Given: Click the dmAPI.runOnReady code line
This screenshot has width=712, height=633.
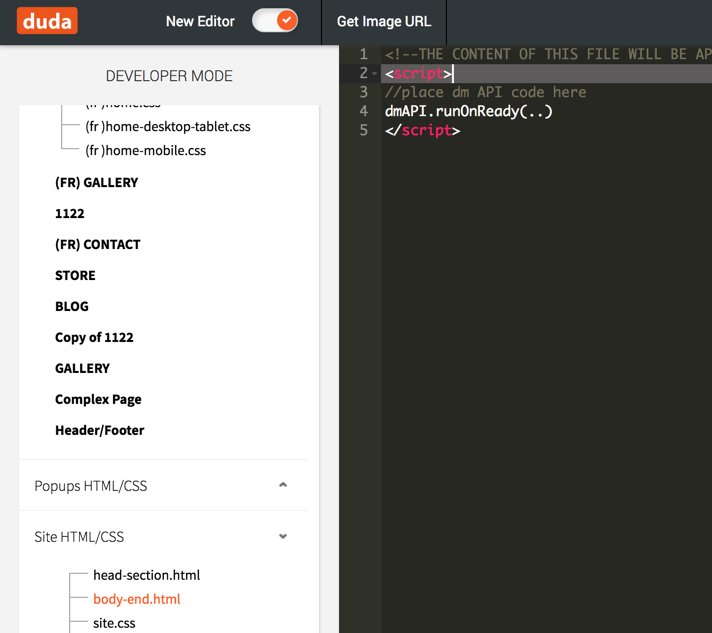Looking at the screenshot, I should click(469, 111).
